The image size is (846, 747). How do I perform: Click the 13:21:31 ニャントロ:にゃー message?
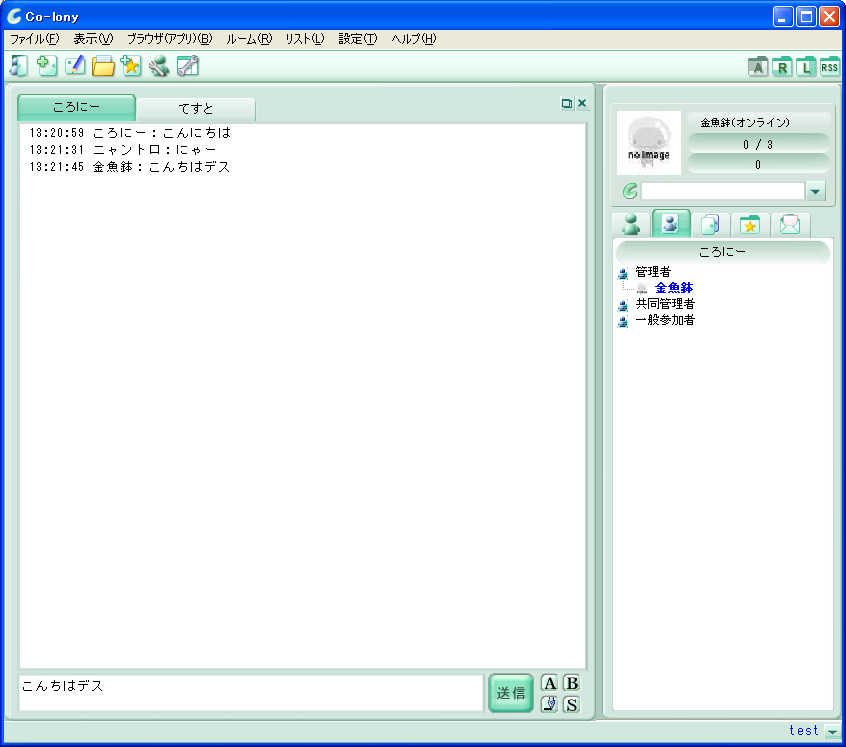point(123,149)
